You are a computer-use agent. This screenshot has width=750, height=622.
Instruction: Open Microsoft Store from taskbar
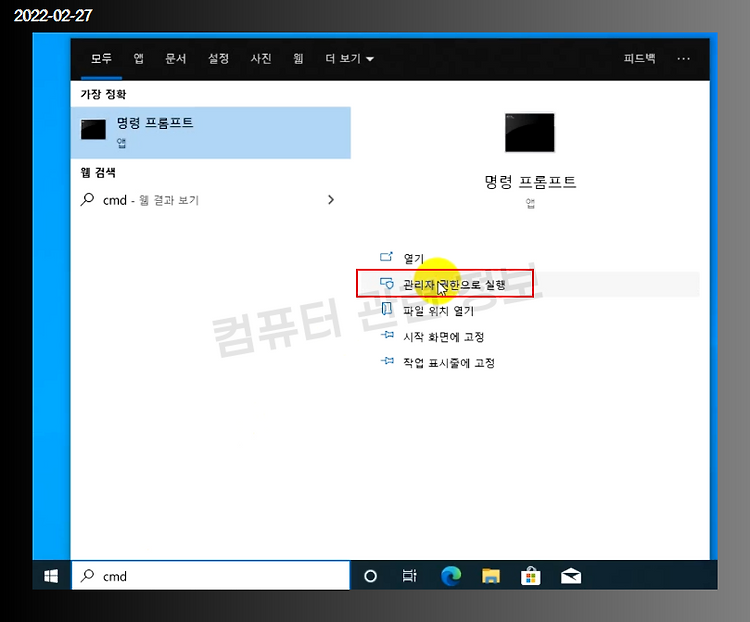point(530,576)
